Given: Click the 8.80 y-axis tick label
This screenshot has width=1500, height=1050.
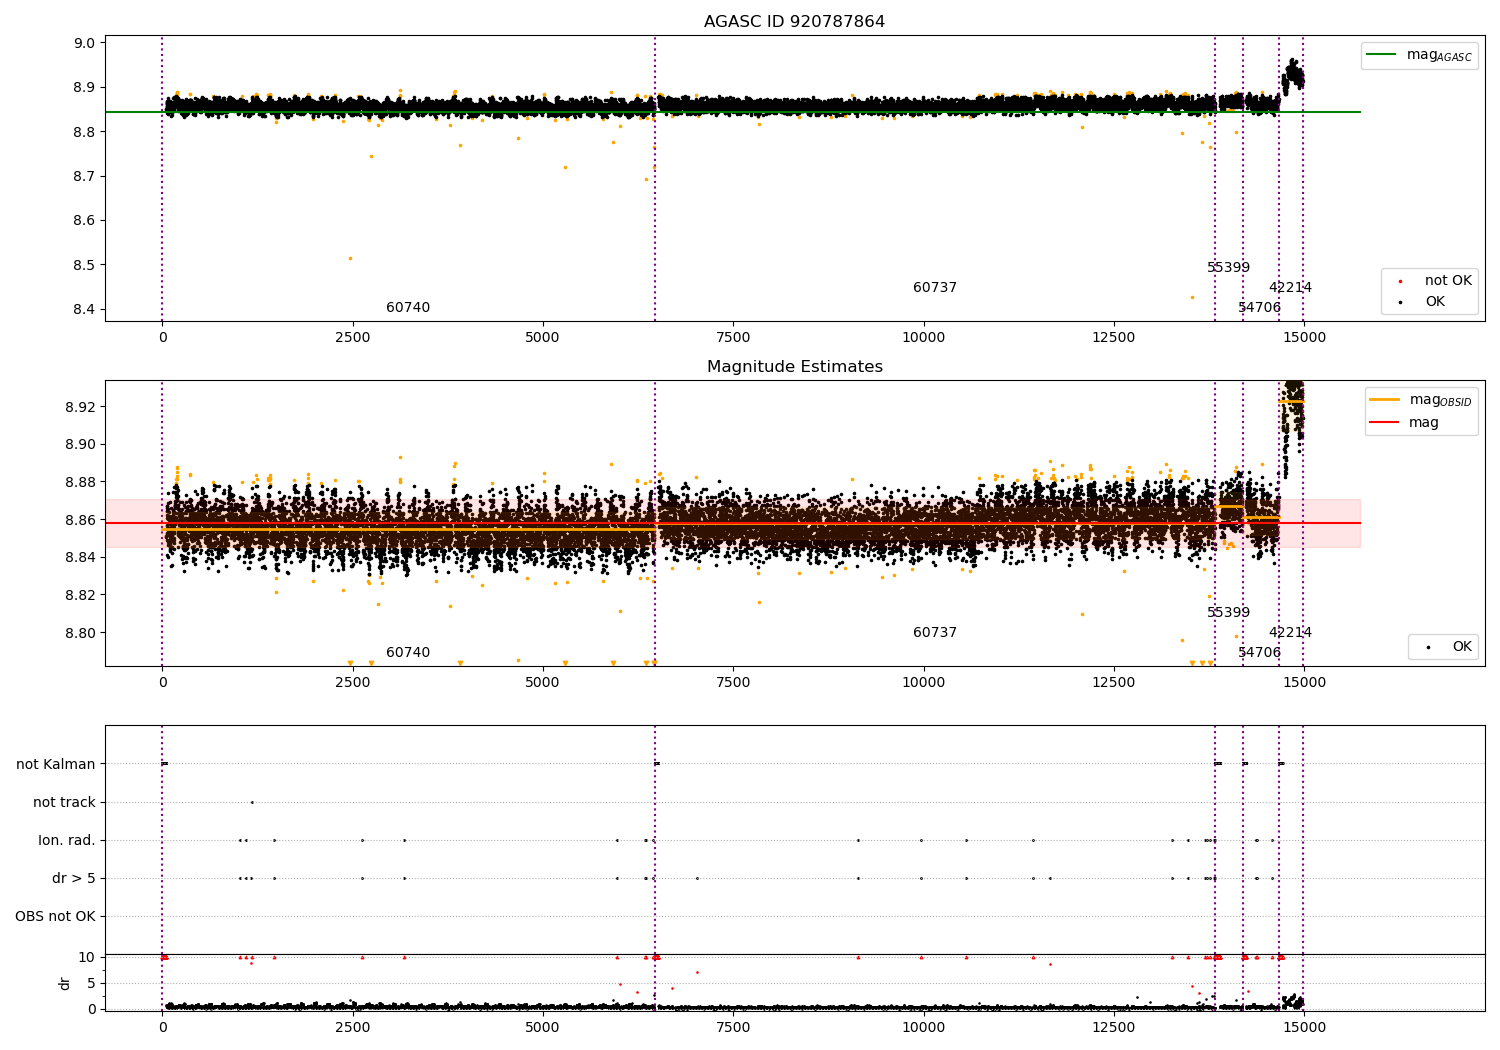Looking at the screenshot, I should coord(81,633).
